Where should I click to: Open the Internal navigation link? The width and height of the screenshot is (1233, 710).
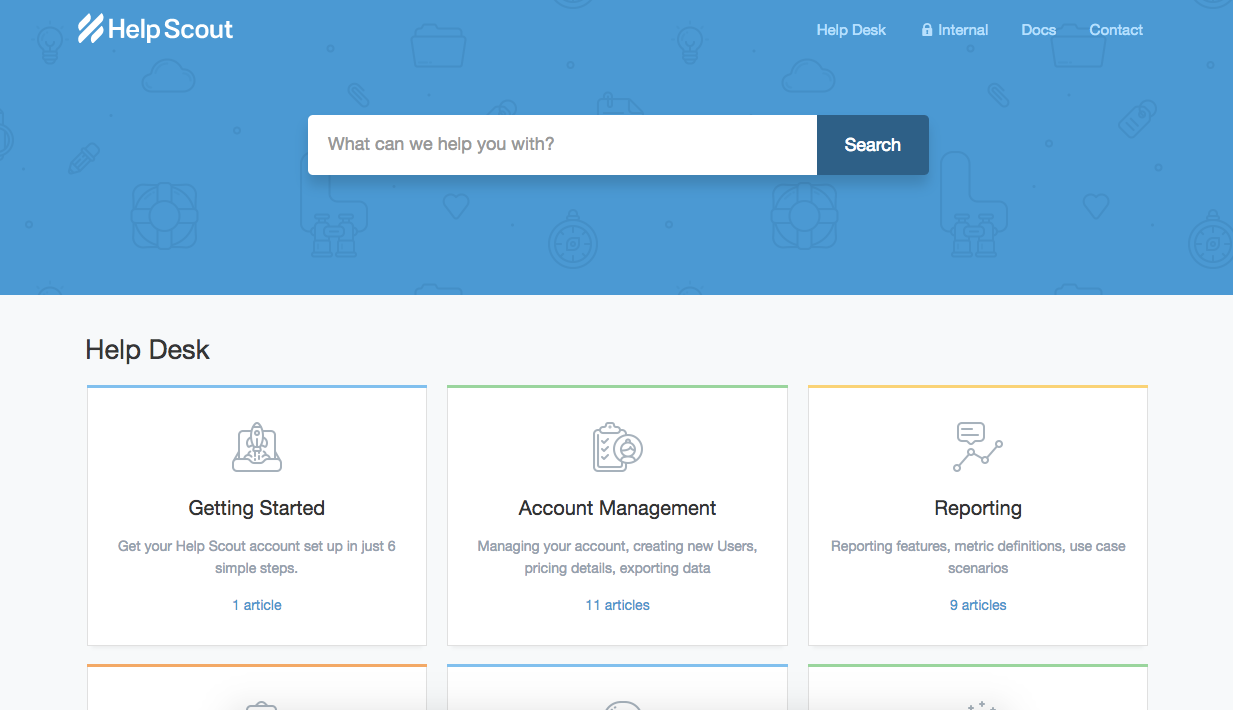tap(963, 30)
